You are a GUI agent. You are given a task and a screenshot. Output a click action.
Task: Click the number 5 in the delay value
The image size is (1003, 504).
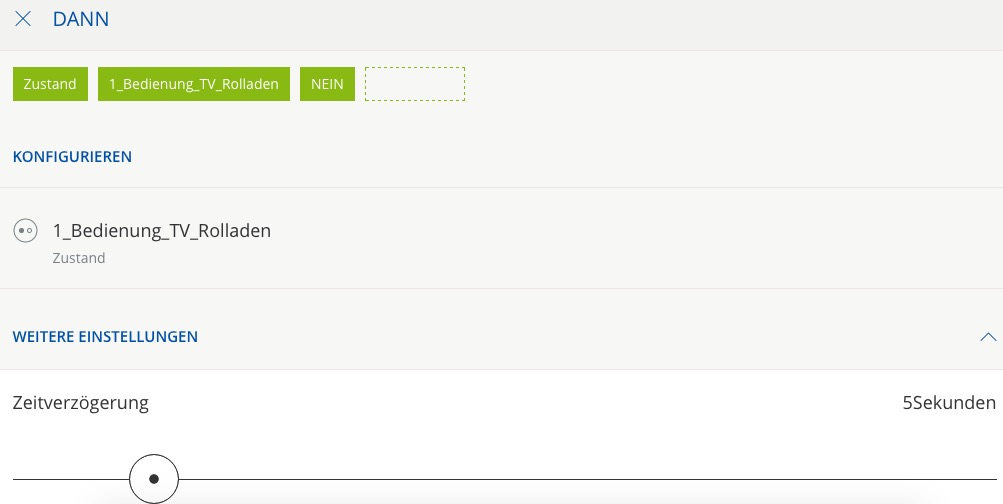click(x=907, y=403)
